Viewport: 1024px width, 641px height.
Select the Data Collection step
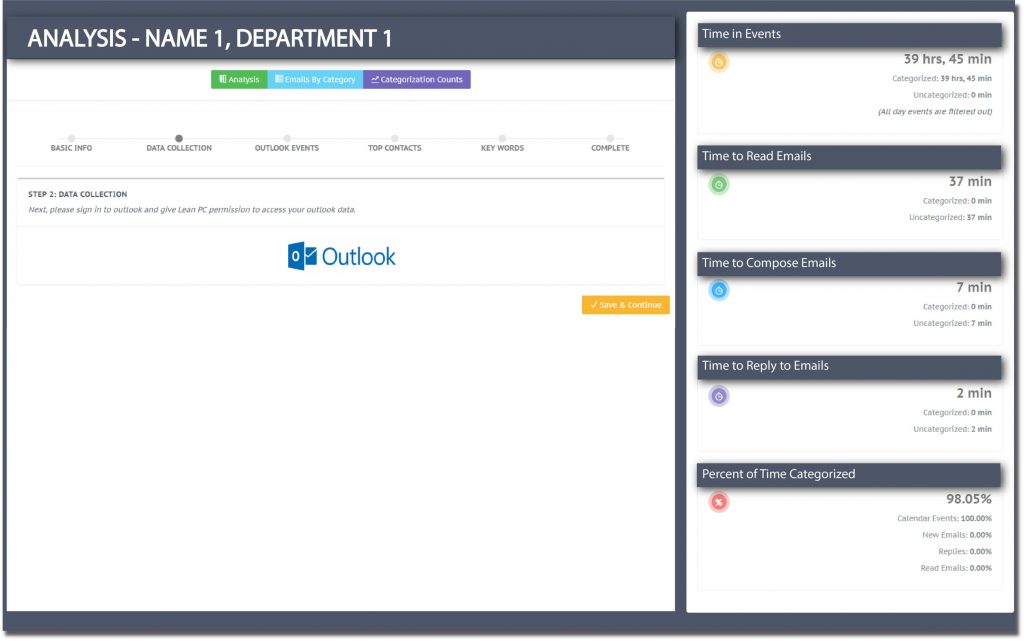point(179,144)
